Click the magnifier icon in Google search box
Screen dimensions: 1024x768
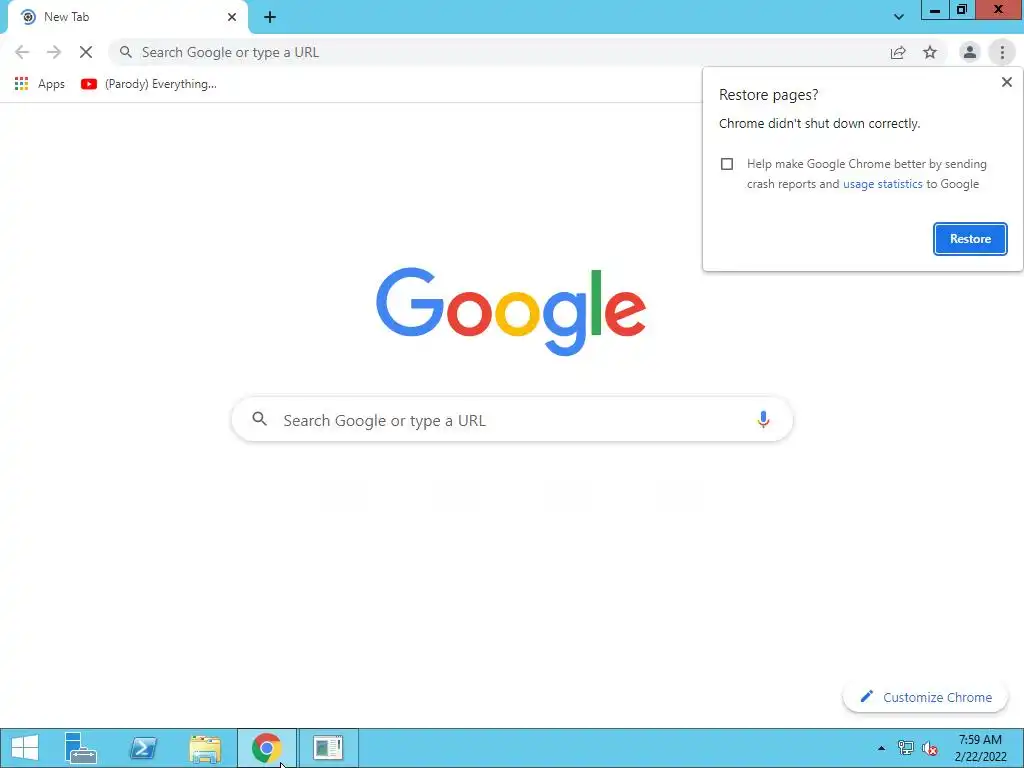click(x=260, y=419)
